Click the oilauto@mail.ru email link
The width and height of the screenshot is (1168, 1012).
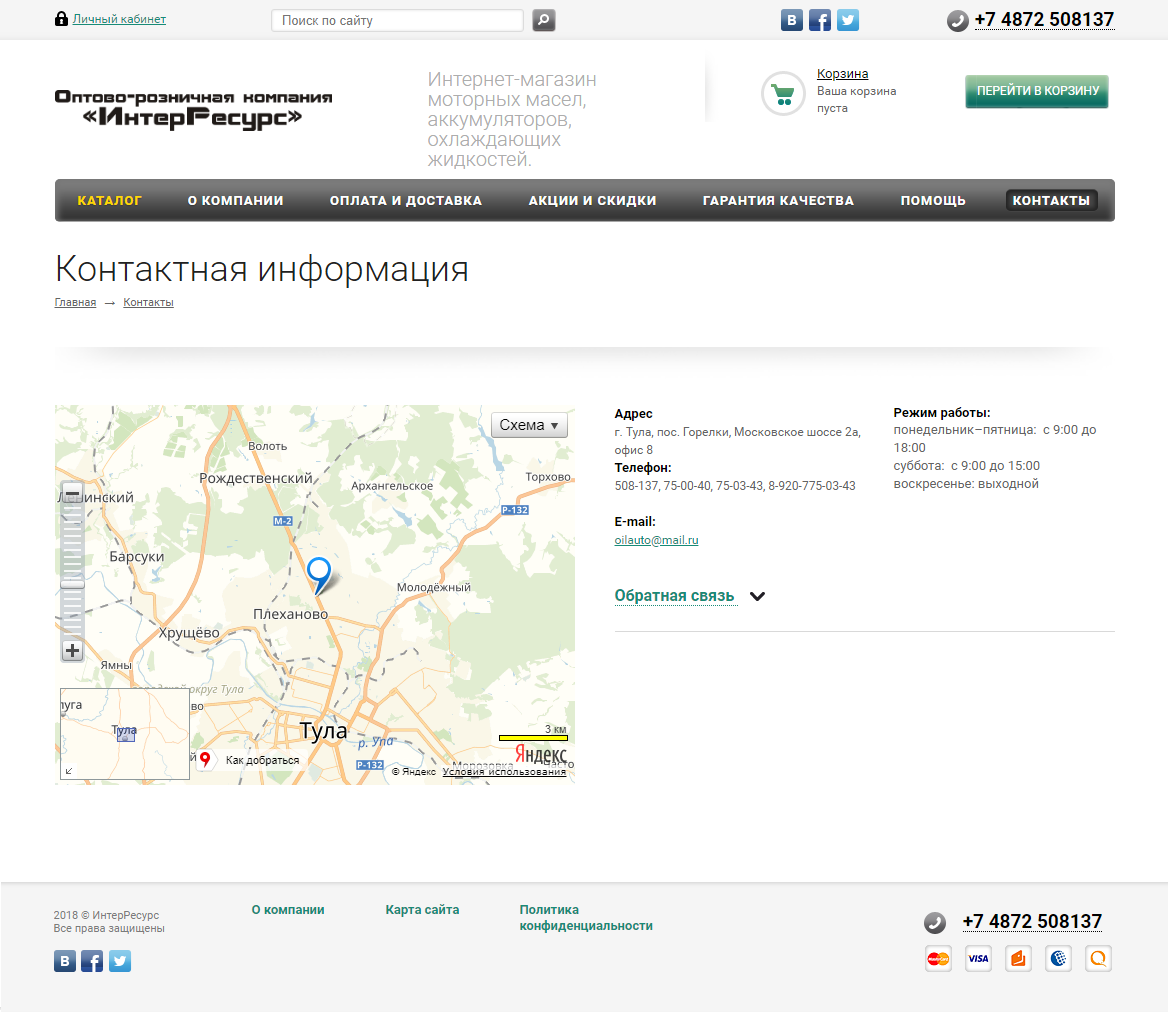pos(656,540)
